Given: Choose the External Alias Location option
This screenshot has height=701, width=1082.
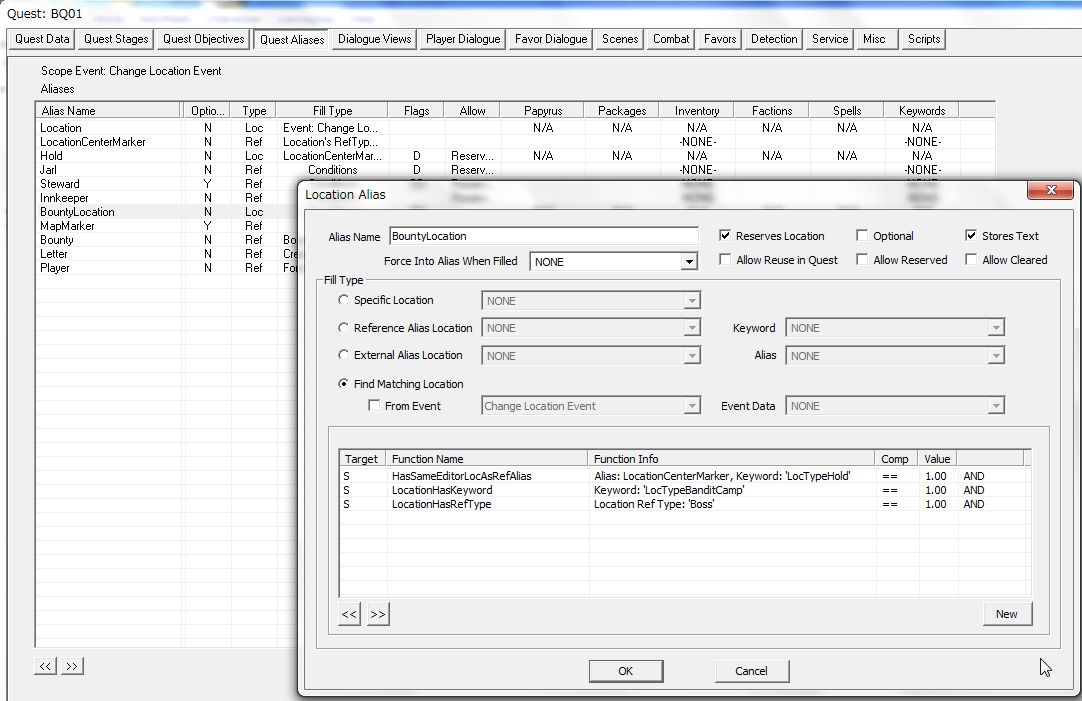Looking at the screenshot, I should tap(344, 355).
